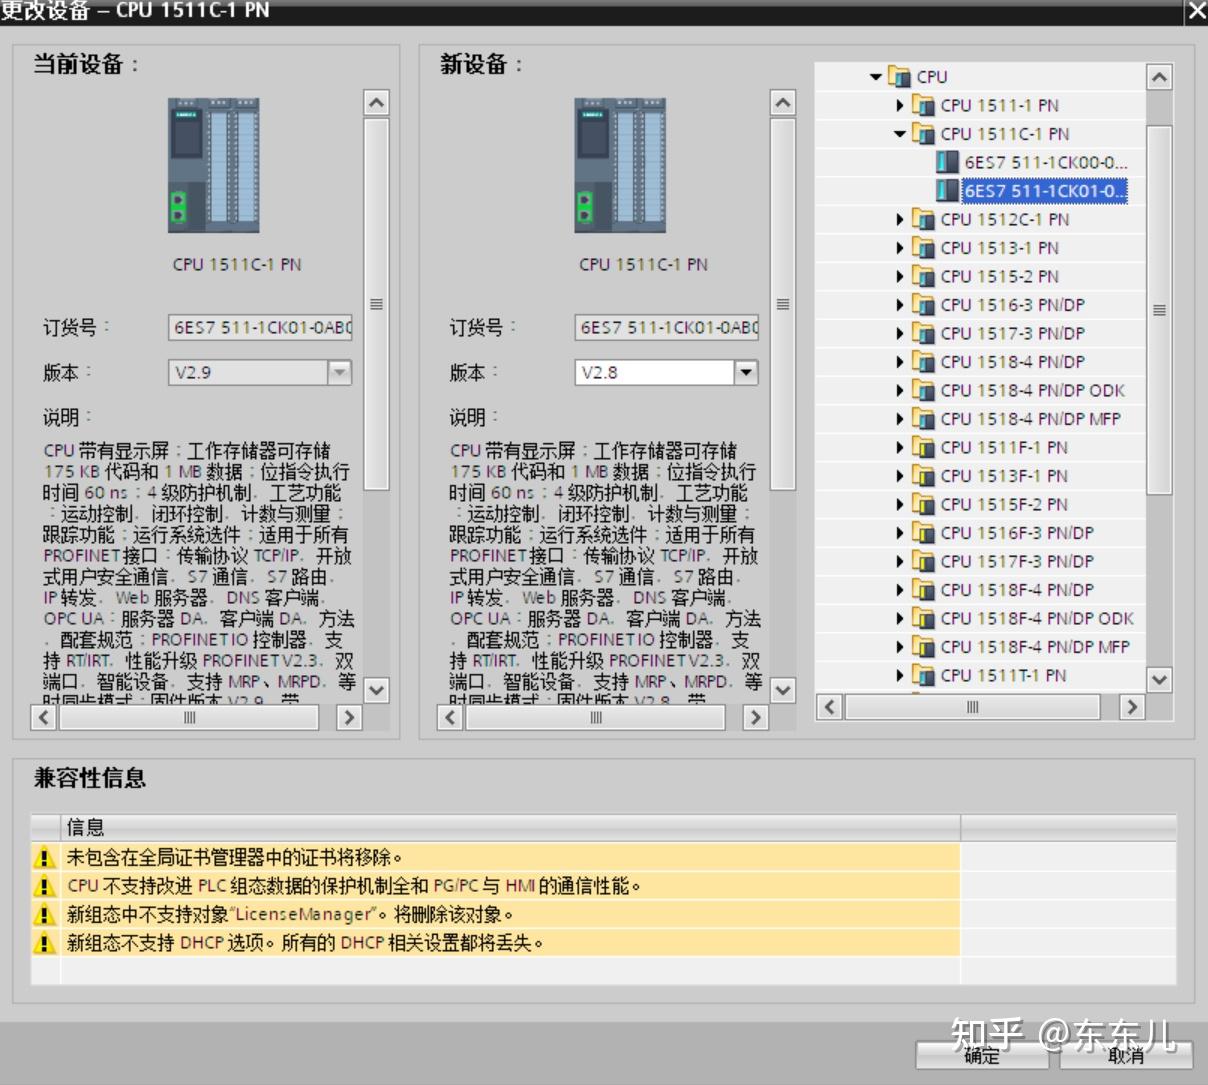Click warning icon for DHCP options message

point(45,942)
